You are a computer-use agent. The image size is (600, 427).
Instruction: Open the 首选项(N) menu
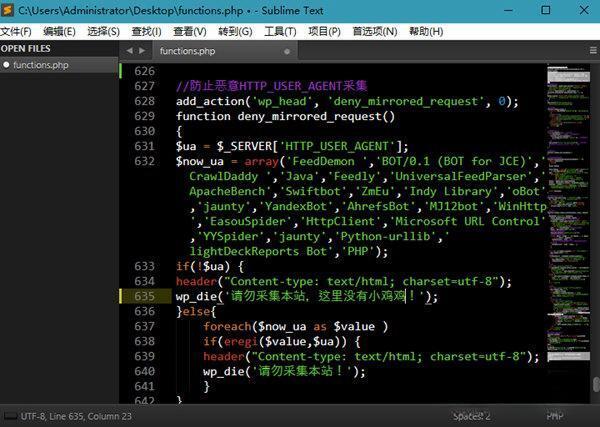click(x=371, y=31)
